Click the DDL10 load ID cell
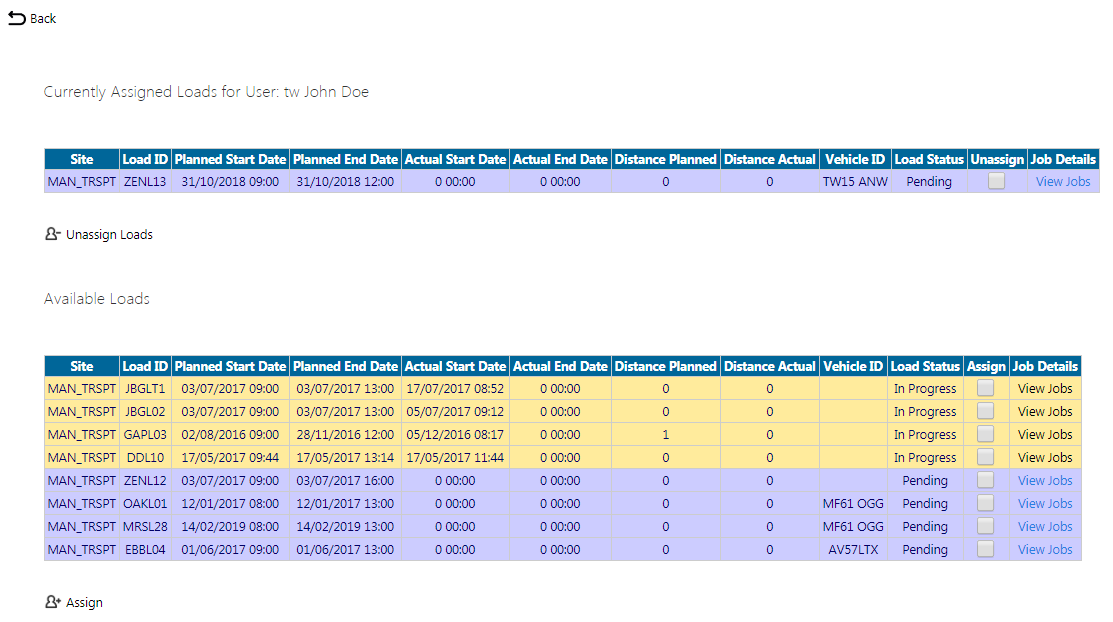The image size is (1113, 622). 145,458
